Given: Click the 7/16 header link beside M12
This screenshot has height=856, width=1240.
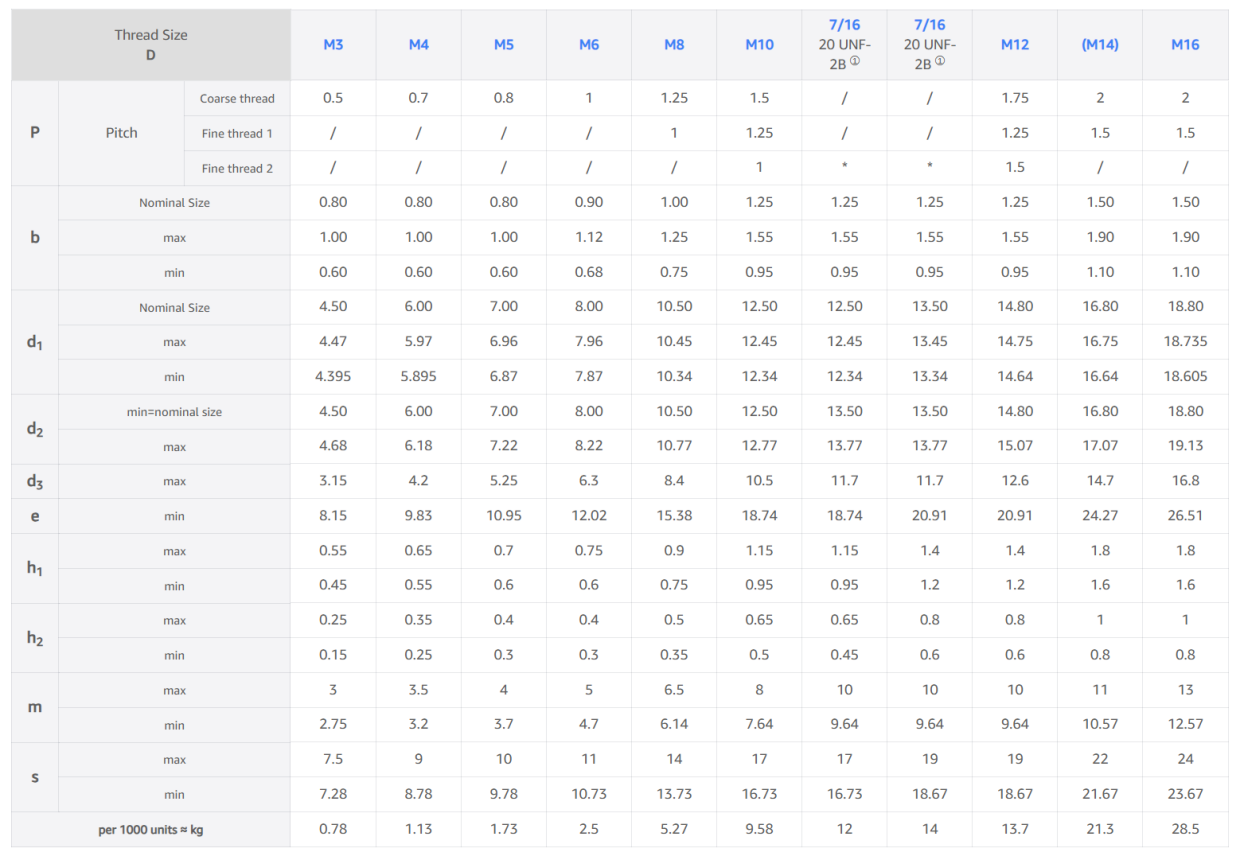Looking at the screenshot, I should click(929, 25).
